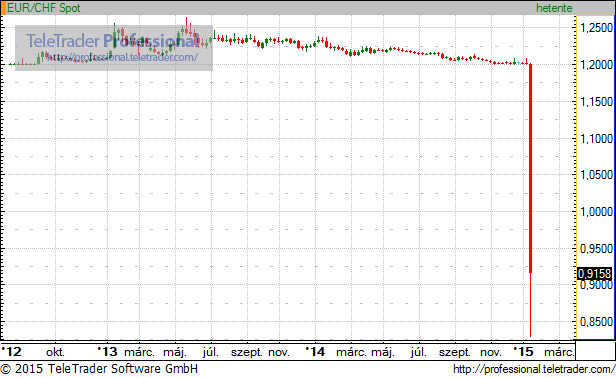Click the '13 year label on time axis
The width and height of the screenshot is (616, 378).
point(108,352)
